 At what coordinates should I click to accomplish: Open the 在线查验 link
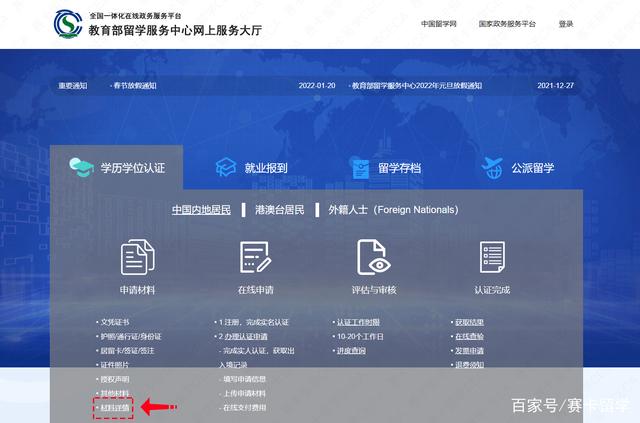pyautogui.click(x=469, y=336)
